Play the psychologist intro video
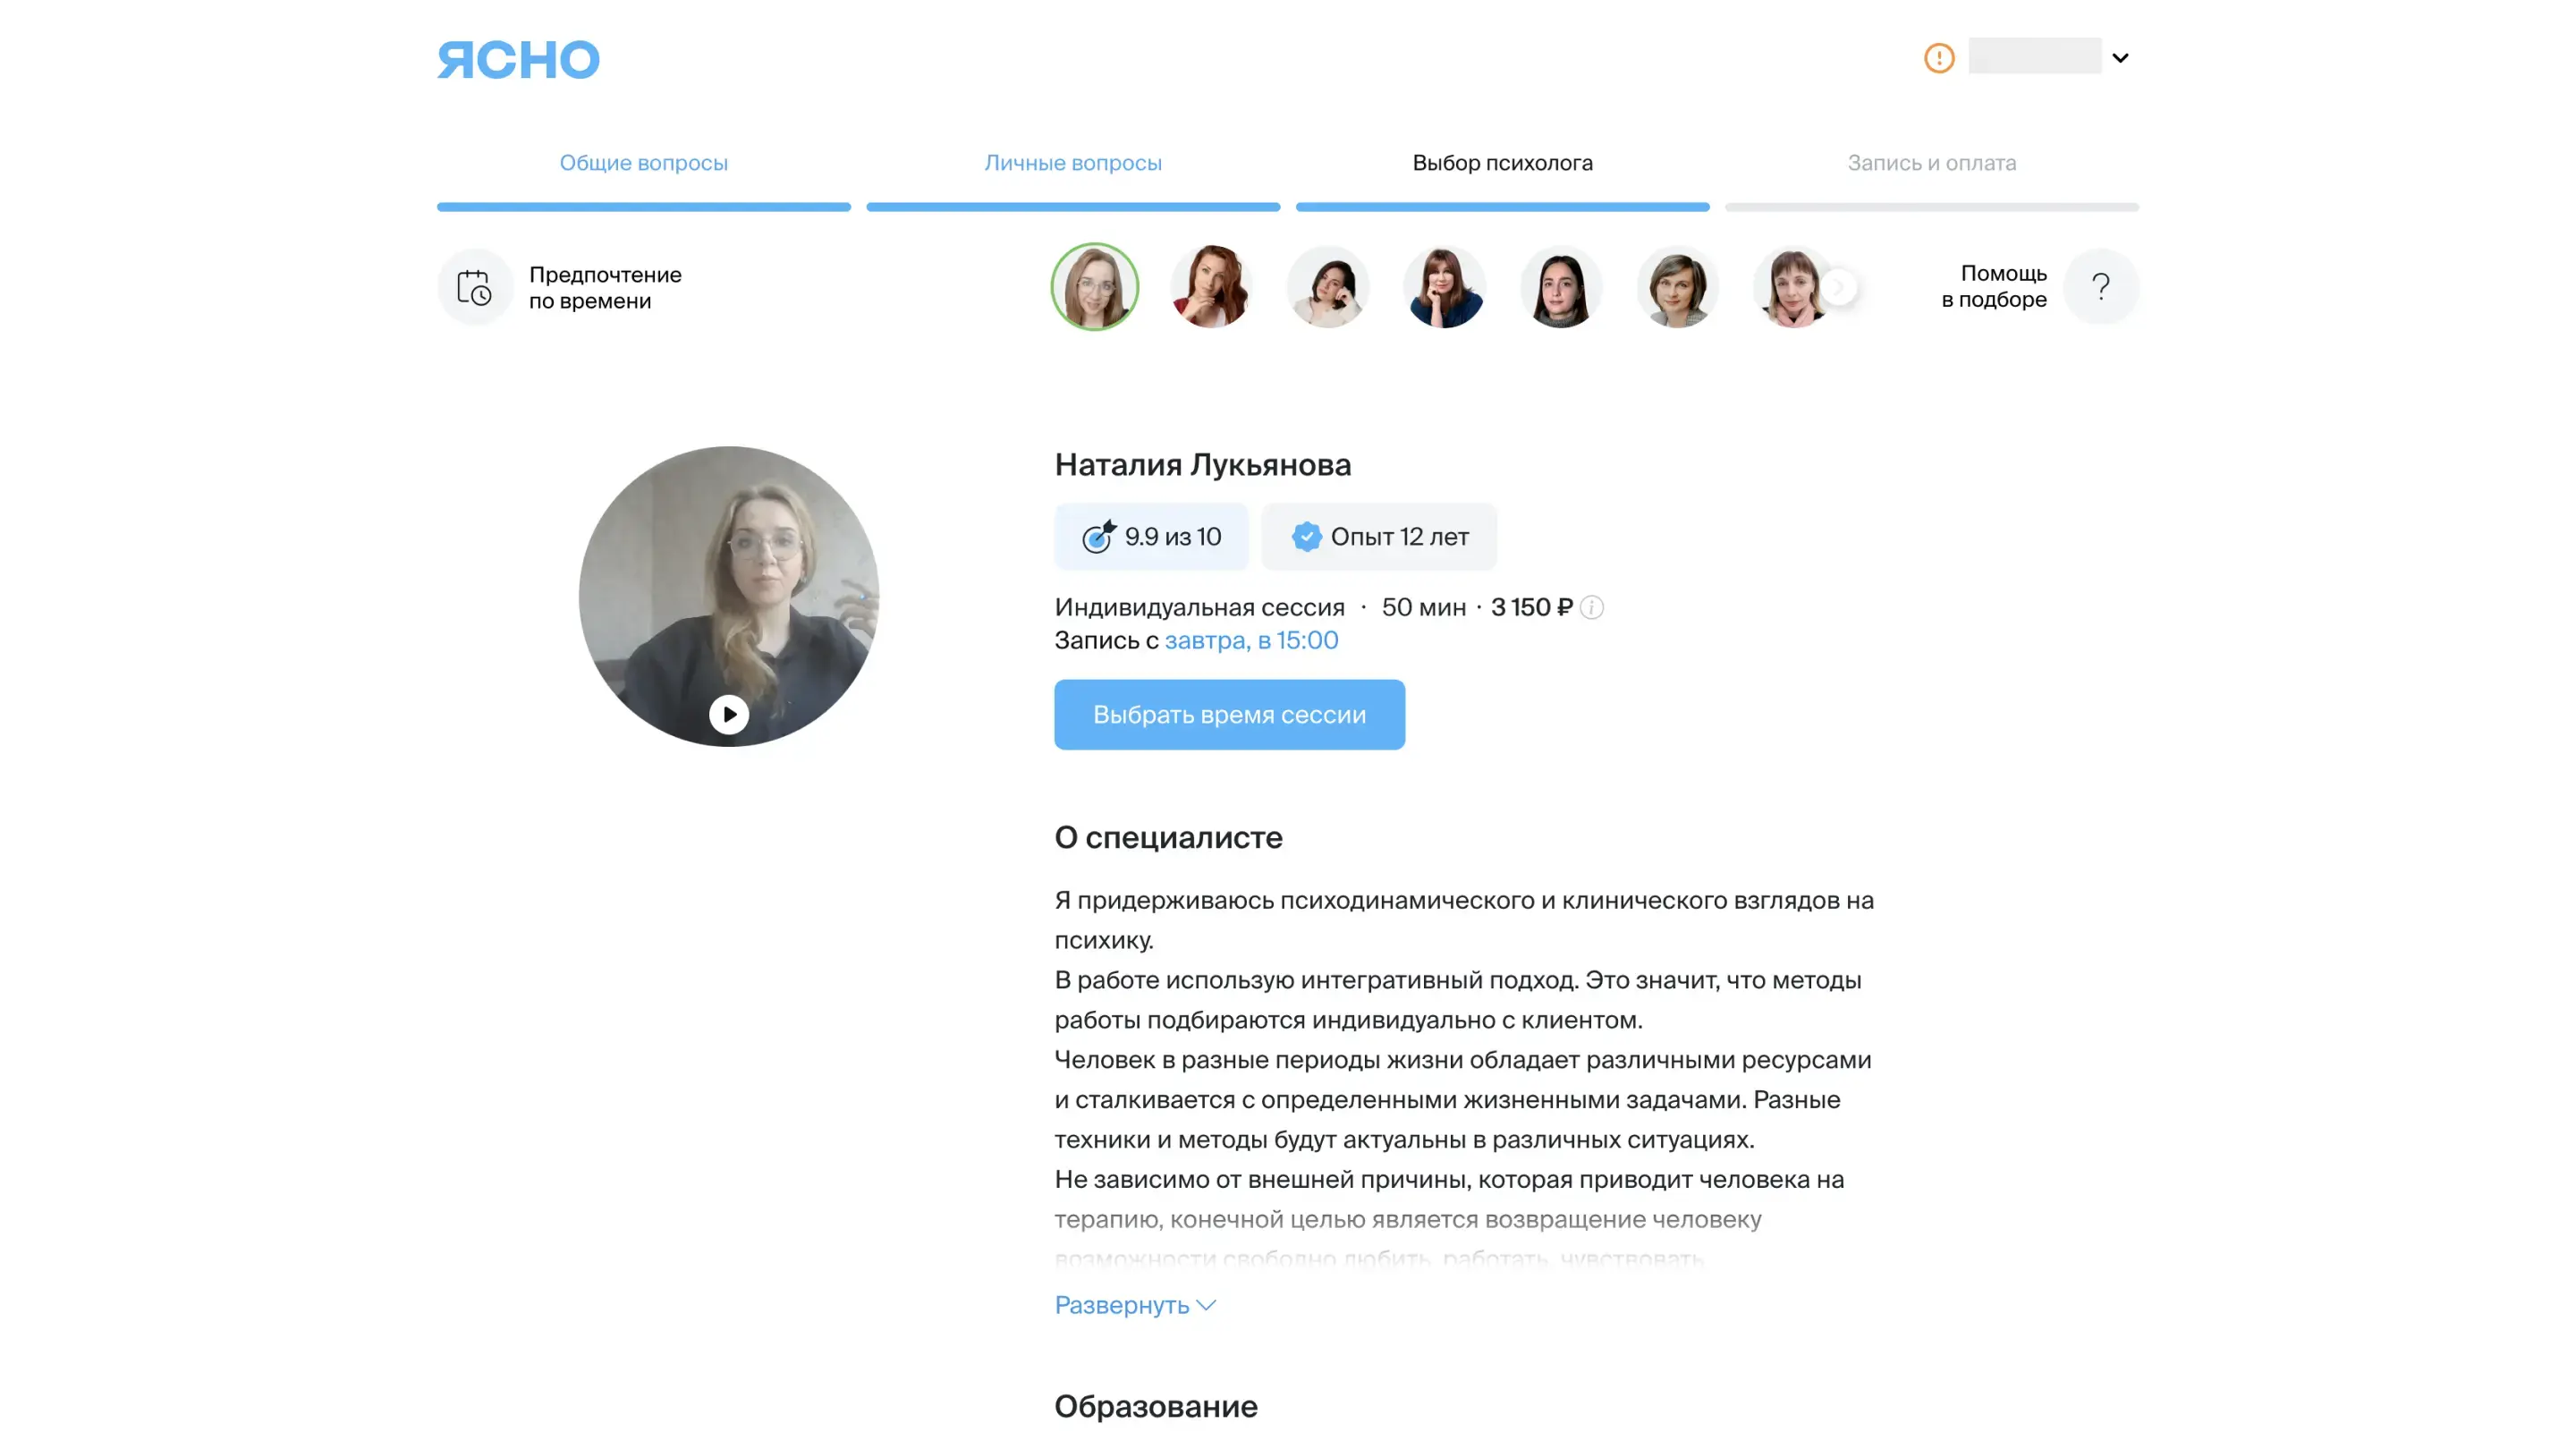Screen dimensions: 2576x1449 click(729, 714)
